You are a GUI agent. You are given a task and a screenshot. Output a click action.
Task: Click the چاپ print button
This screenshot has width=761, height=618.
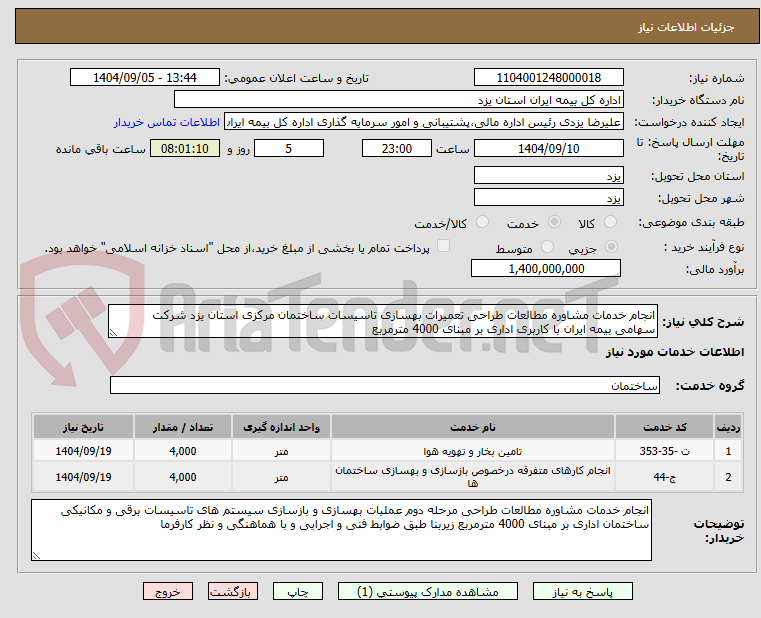298,591
